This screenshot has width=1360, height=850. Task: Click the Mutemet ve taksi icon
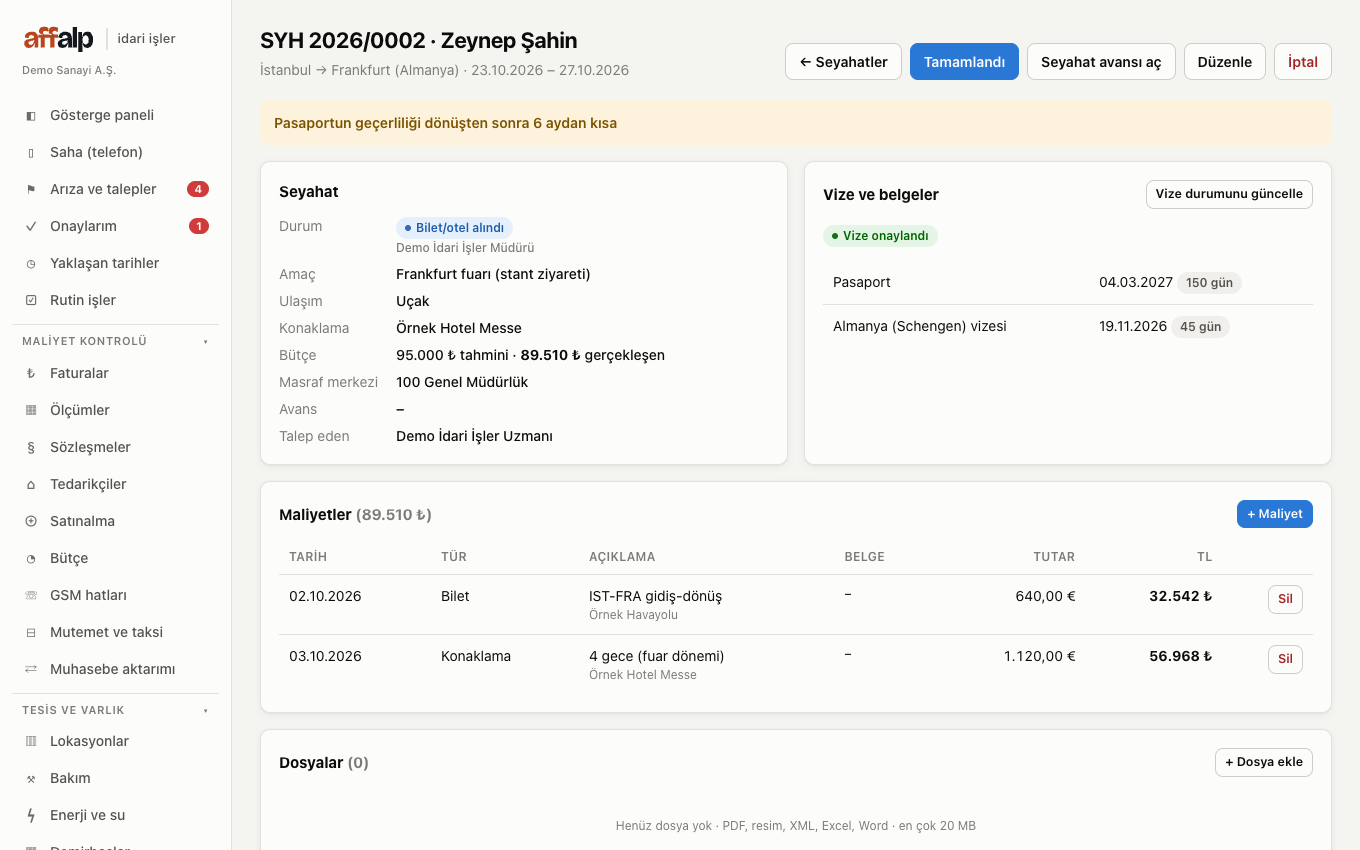point(31,632)
